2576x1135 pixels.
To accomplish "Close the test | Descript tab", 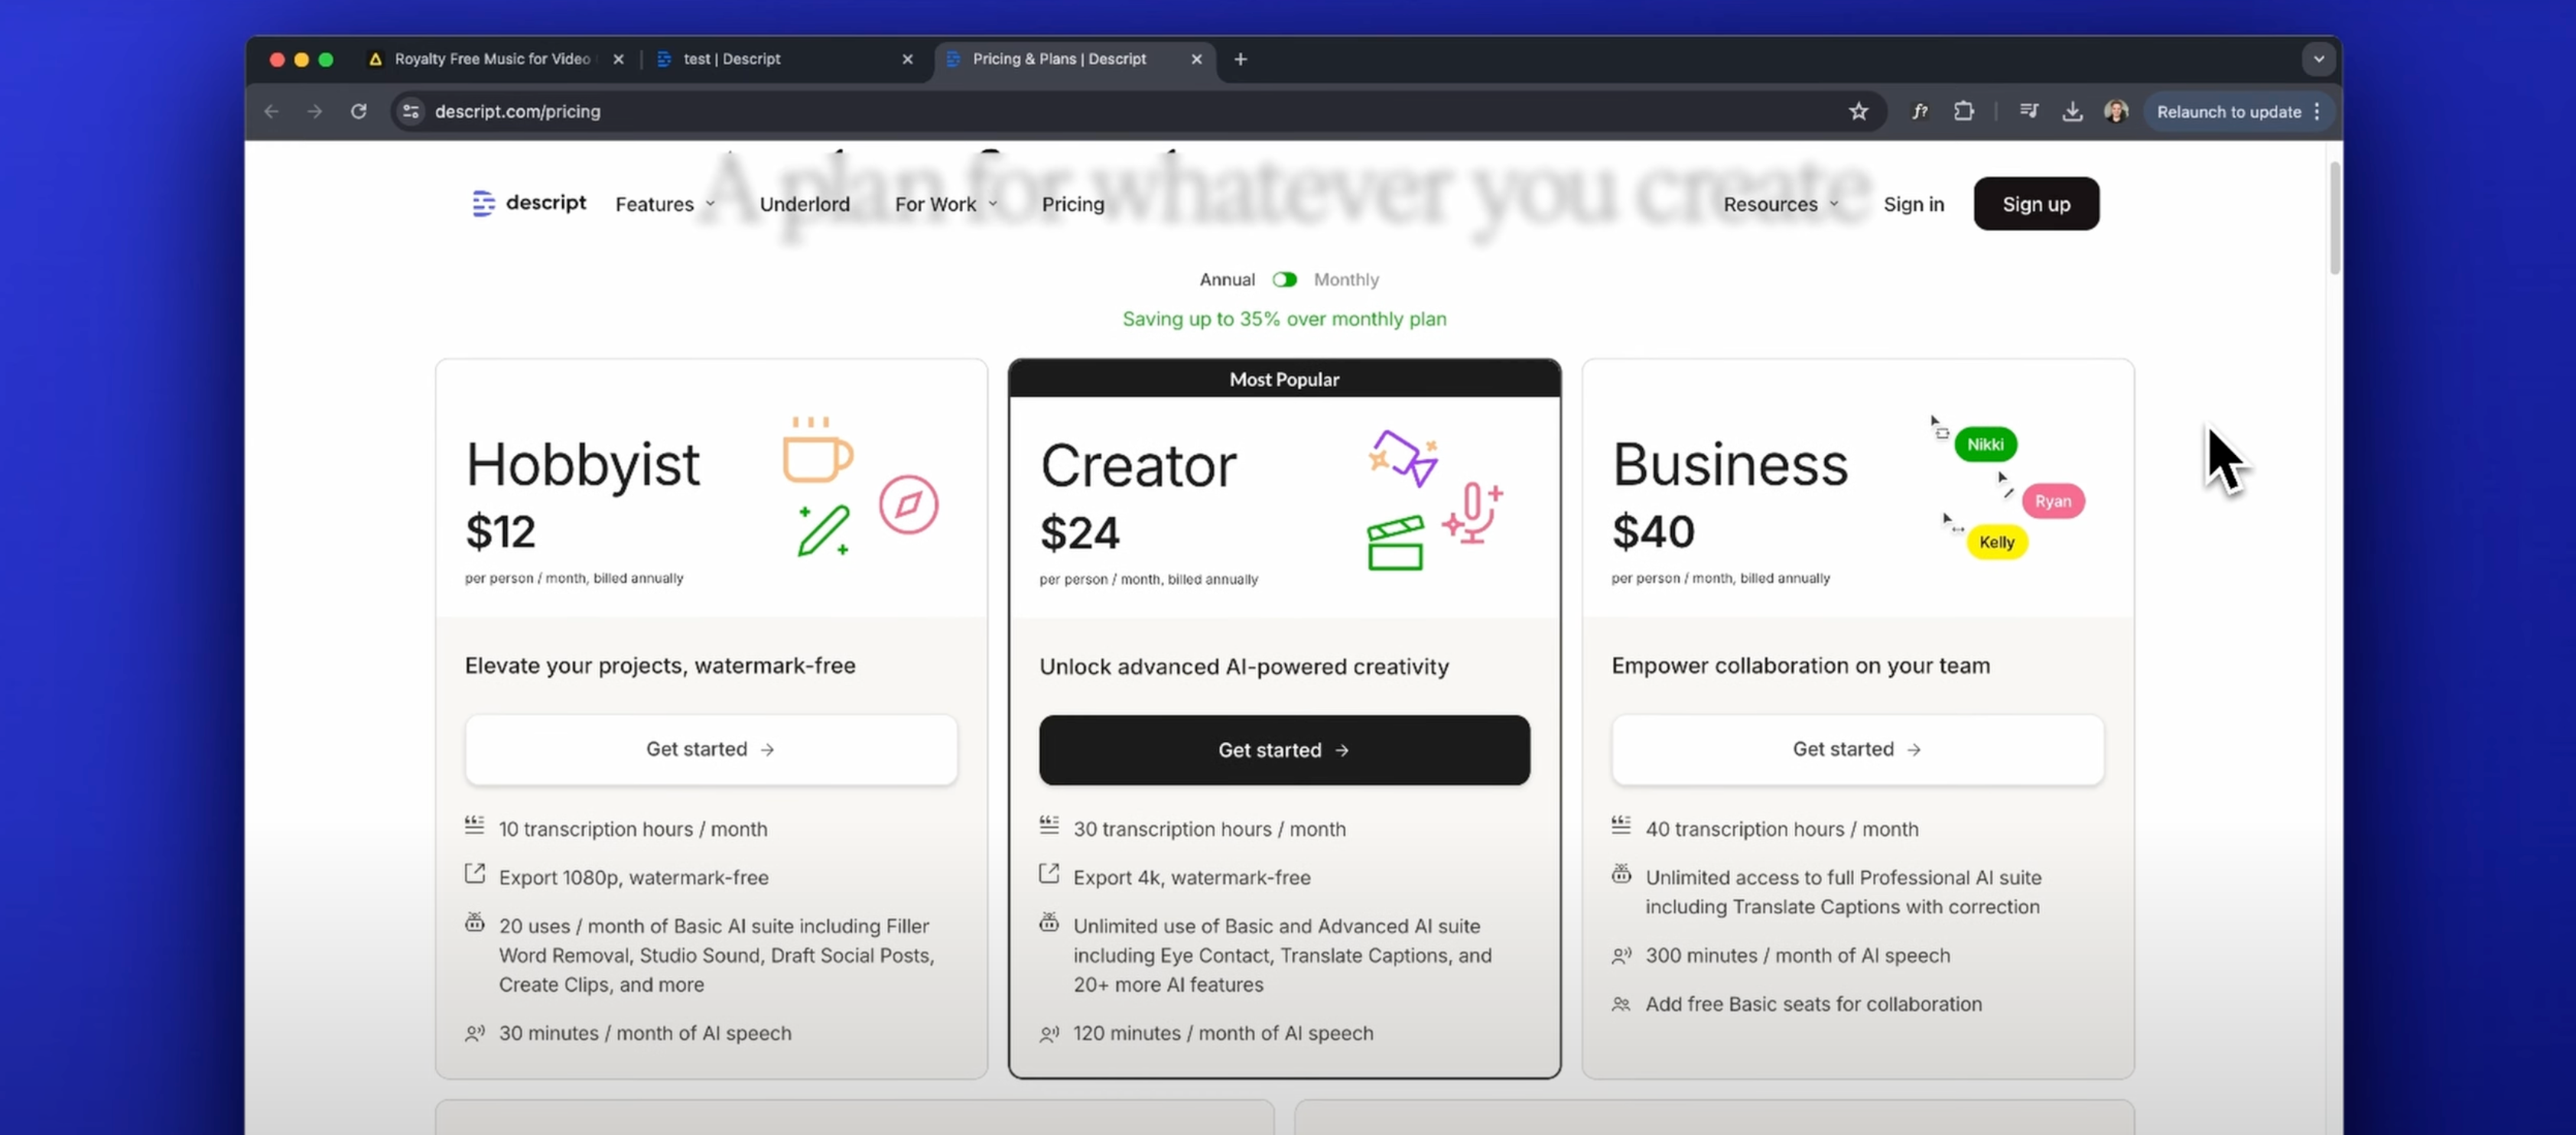I will [x=907, y=59].
